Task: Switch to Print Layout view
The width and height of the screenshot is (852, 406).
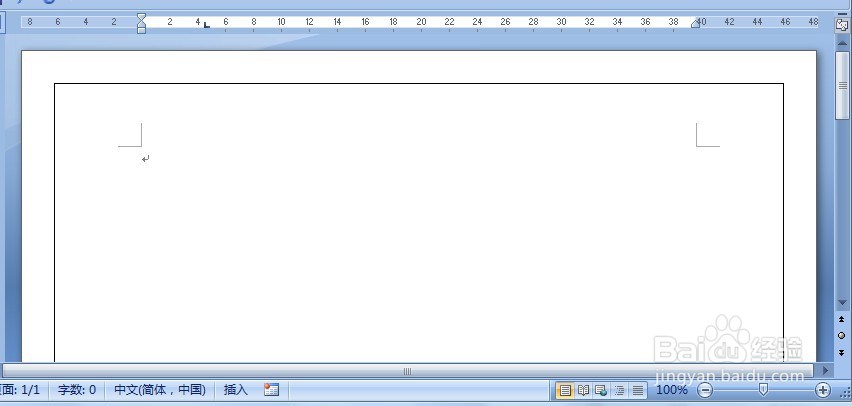Action: click(x=565, y=390)
